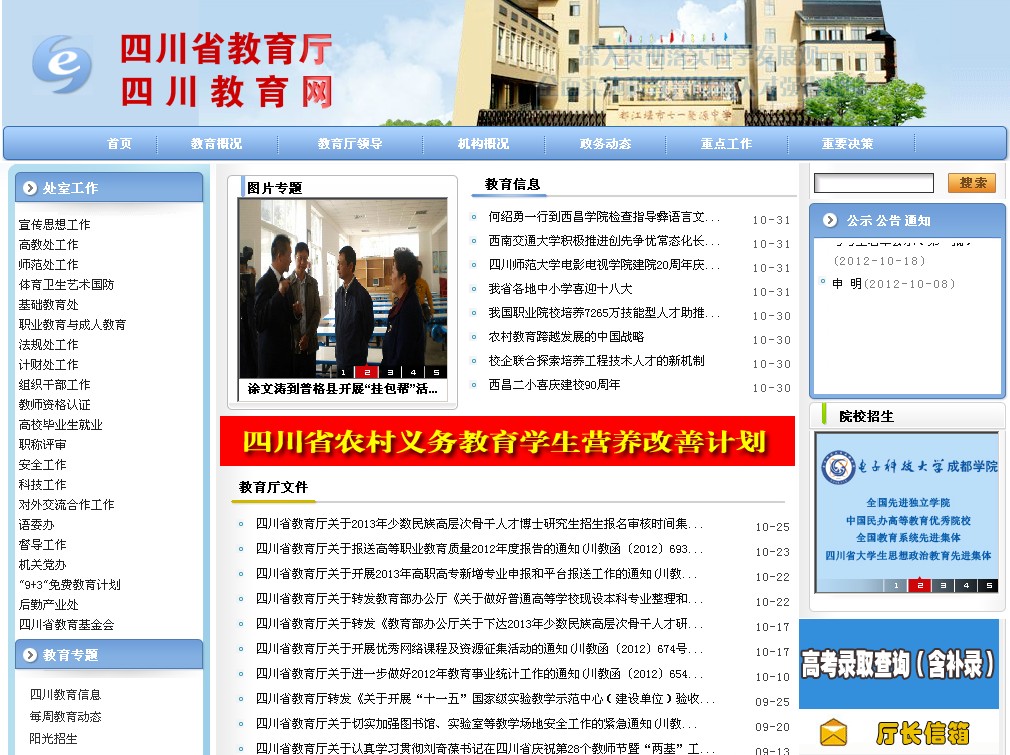This screenshot has width=1010, height=755.
Task: Open document about 高等职业教育质量2012年度报告
Action: [x=479, y=549]
